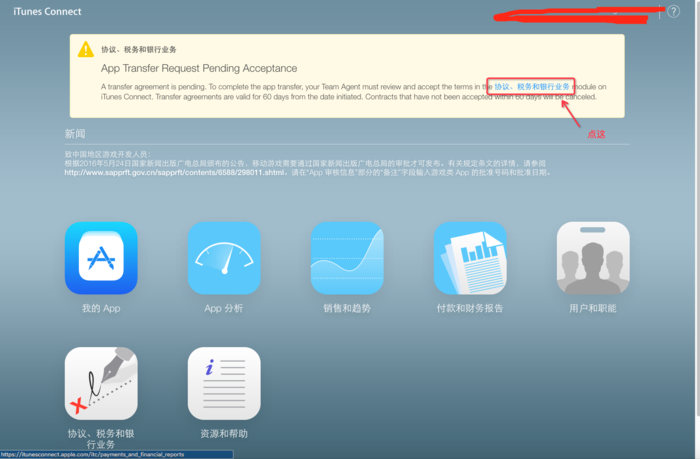Open the 协议、税务和银行业务 pen icon
This screenshot has width=700, height=459.
pos(101,384)
